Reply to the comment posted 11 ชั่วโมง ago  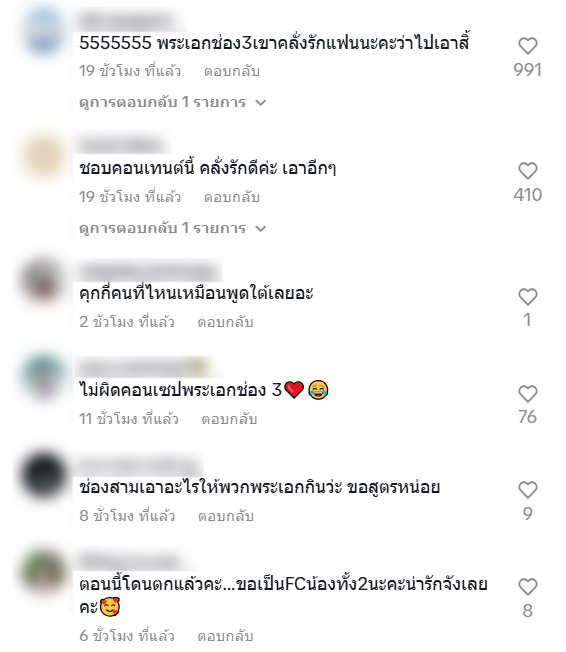click(229, 419)
